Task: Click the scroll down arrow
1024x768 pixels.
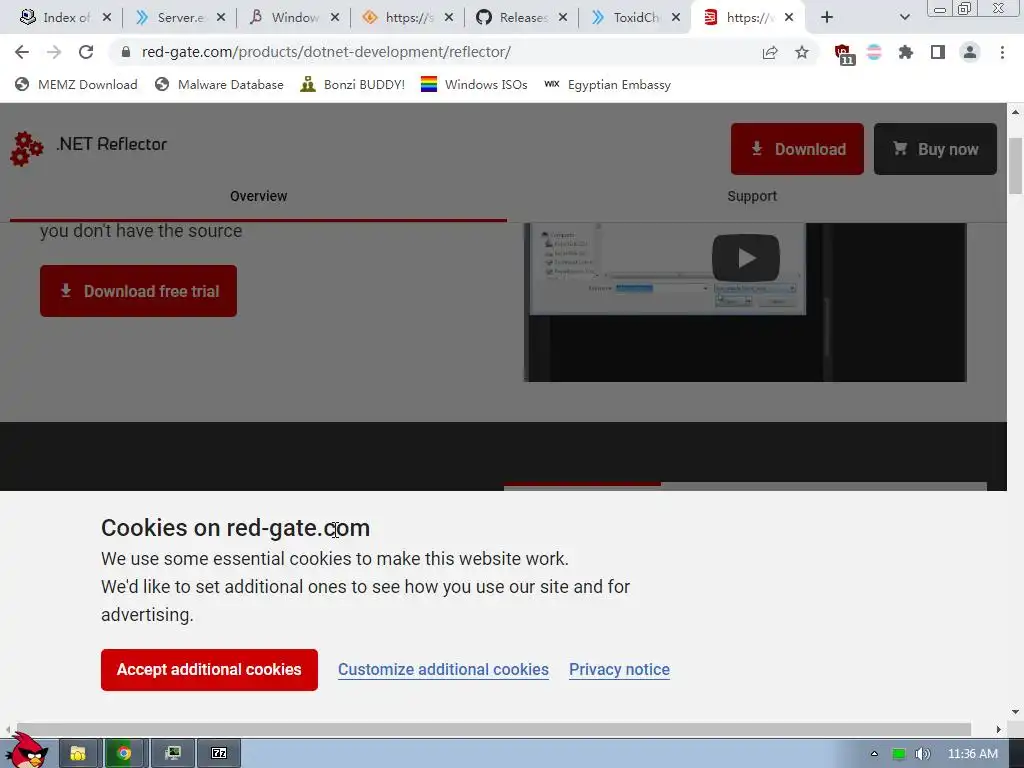Action: tap(1015, 712)
